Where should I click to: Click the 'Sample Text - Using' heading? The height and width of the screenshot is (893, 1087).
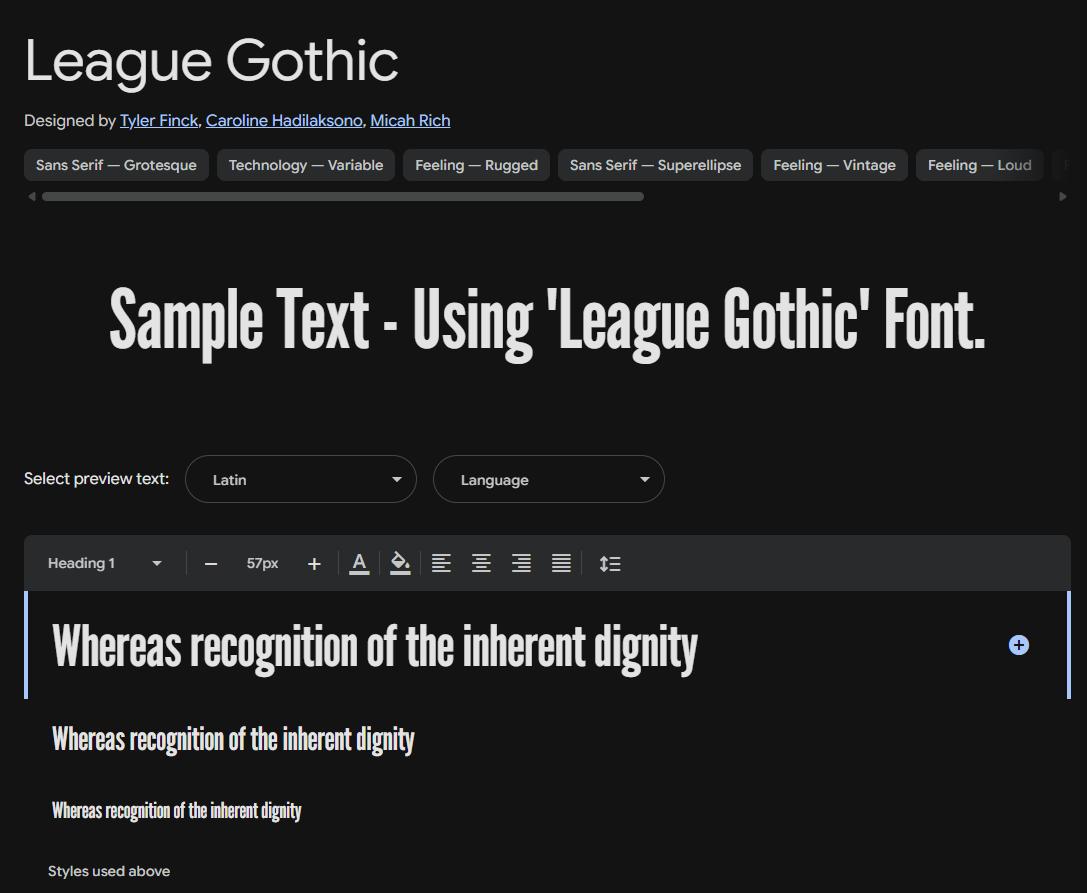[547, 323]
